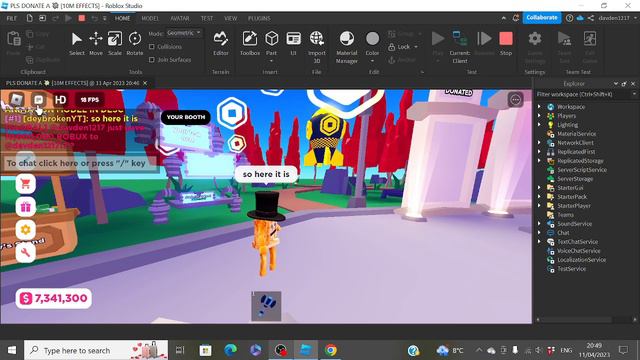Open Google Chrome from taskbar
This screenshot has width=640, height=360.
[x=331, y=350]
